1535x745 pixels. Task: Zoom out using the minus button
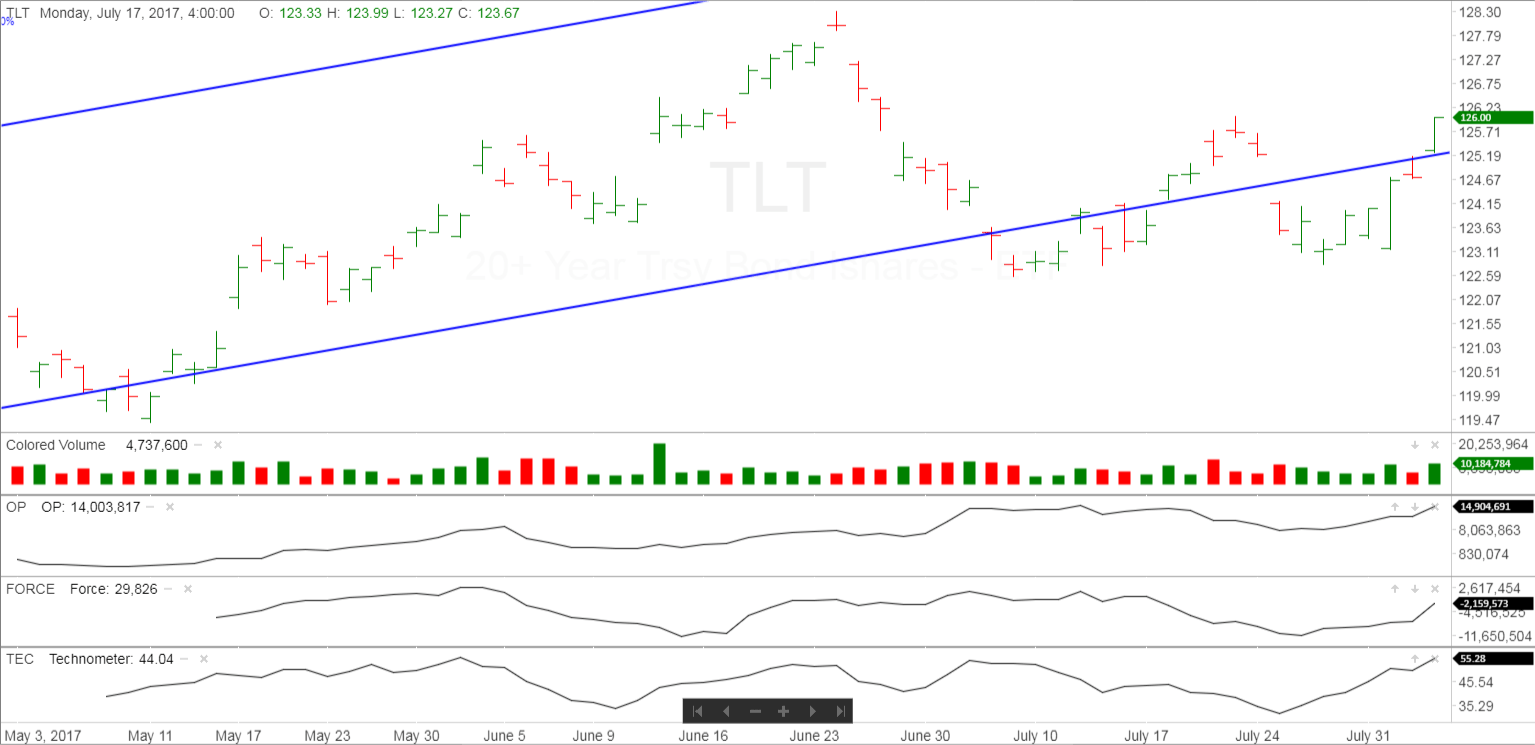pyautogui.click(x=755, y=711)
